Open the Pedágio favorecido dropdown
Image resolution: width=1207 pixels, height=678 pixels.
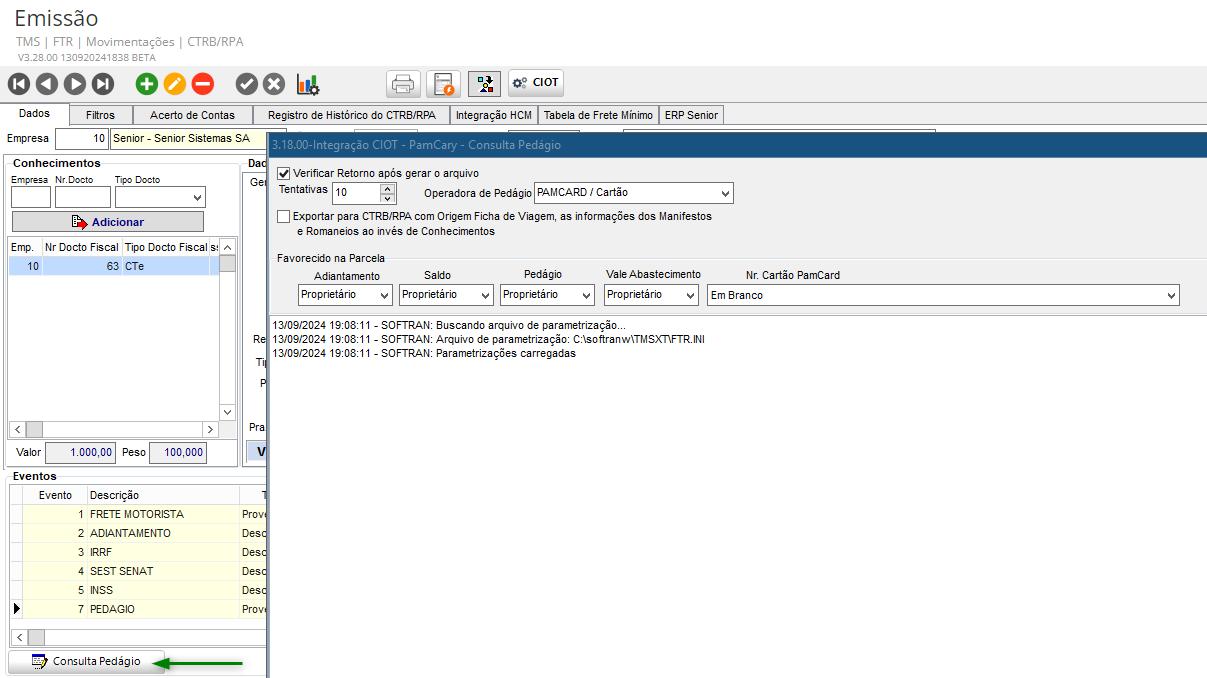(586, 295)
